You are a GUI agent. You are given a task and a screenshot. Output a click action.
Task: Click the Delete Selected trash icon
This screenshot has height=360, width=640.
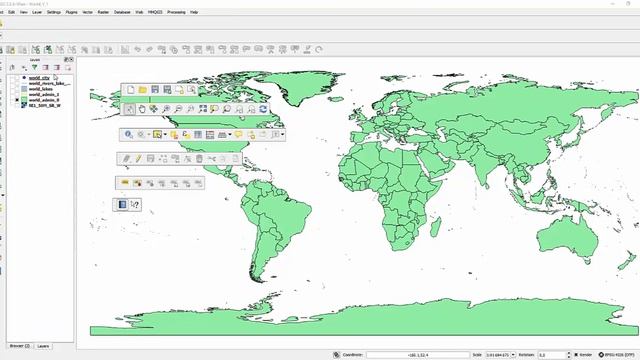(x=199, y=159)
